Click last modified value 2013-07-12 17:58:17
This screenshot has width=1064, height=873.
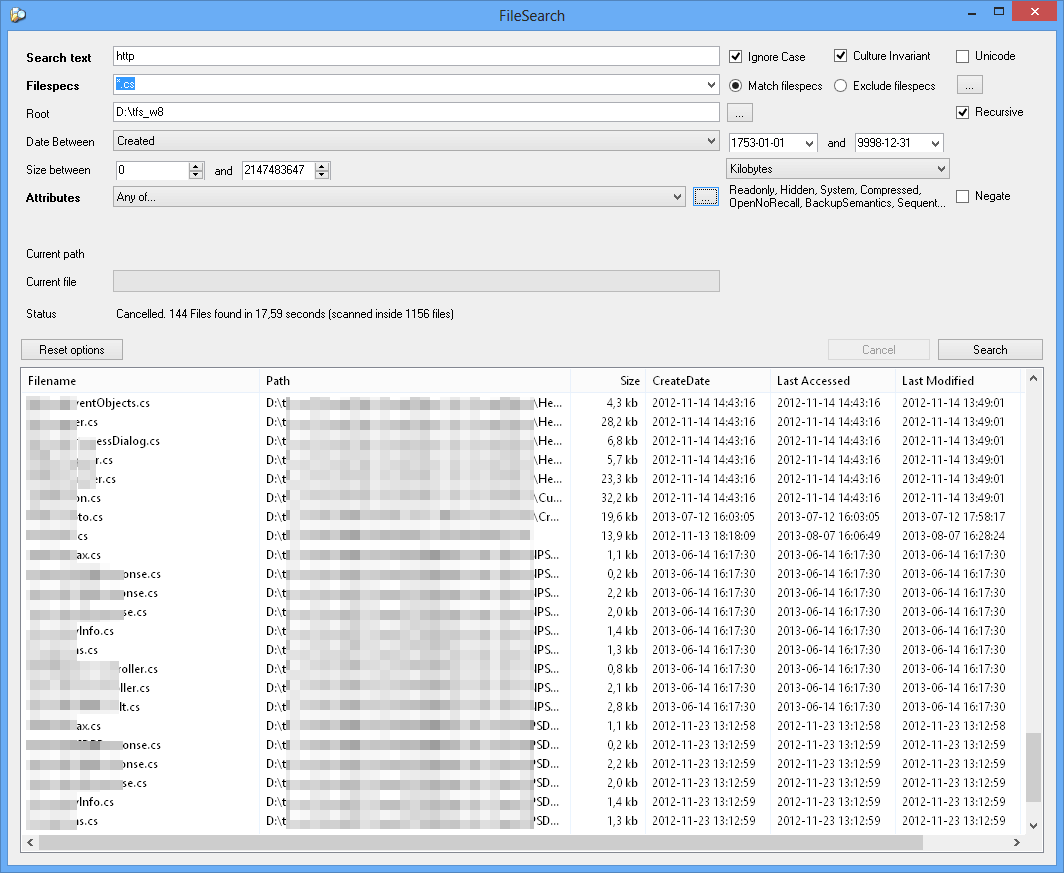tap(953, 517)
